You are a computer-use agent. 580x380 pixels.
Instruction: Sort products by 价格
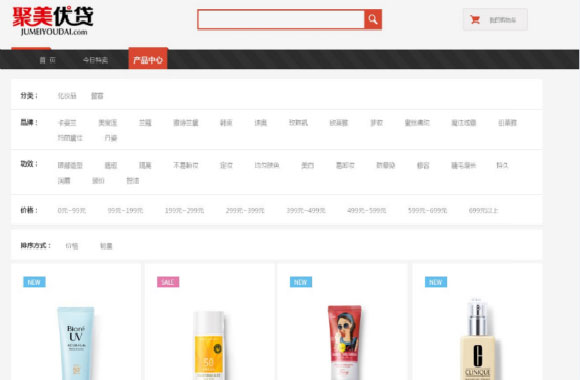pos(72,246)
